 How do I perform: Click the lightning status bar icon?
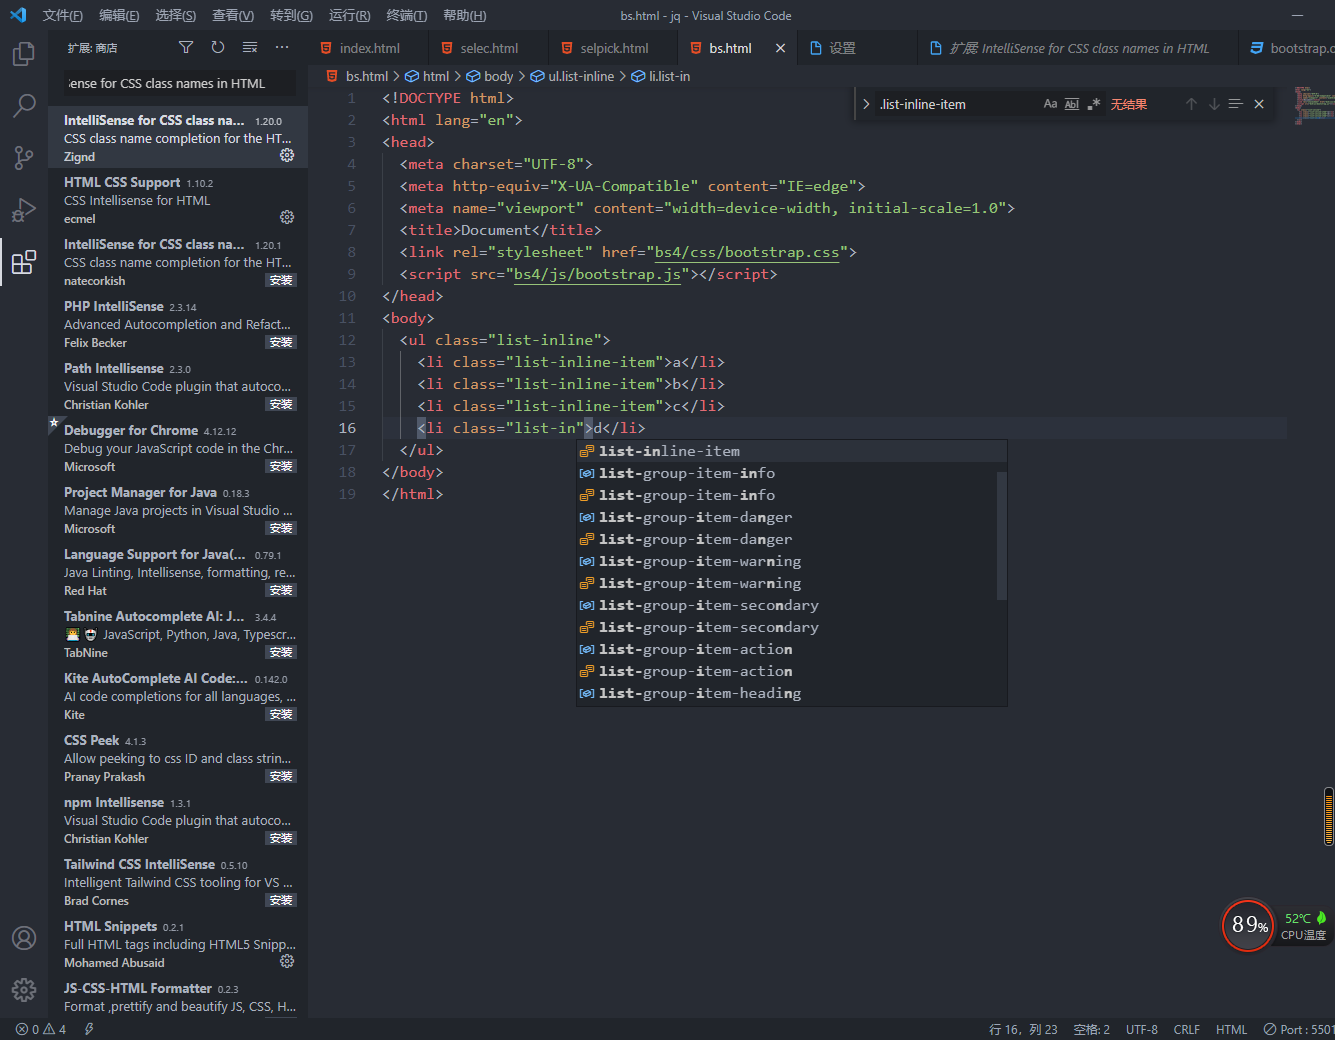pos(89,1029)
